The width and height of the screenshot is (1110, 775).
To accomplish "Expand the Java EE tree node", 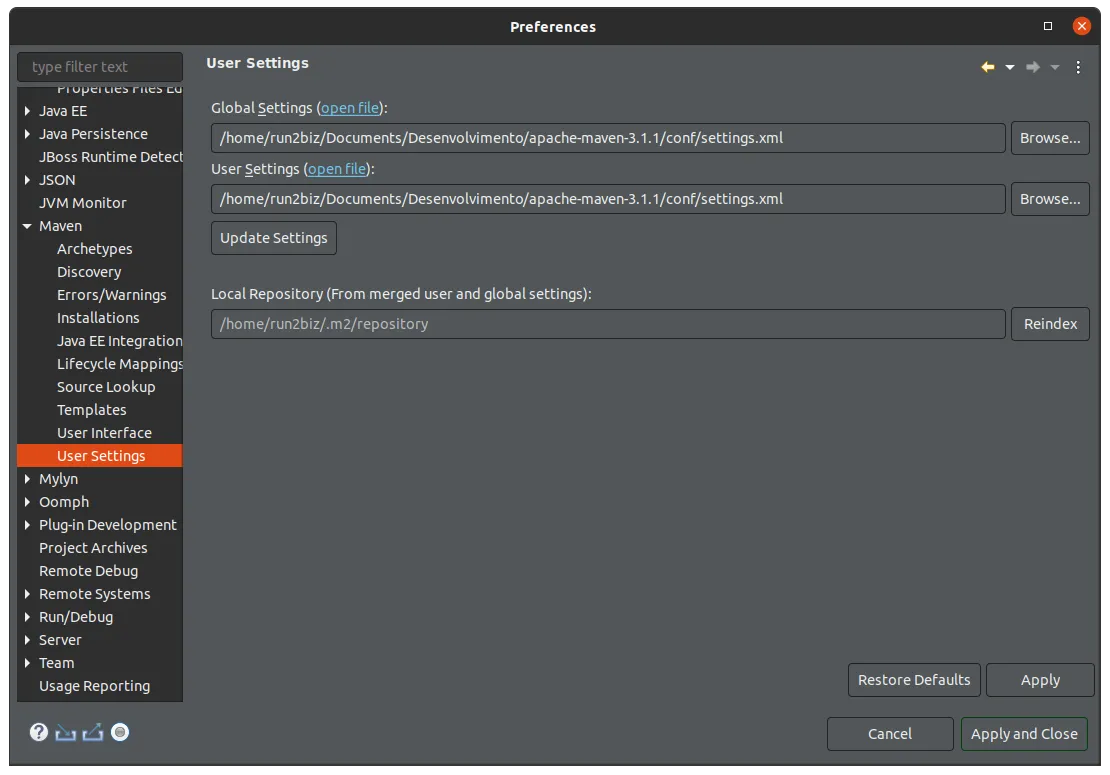I will [x=27, y=111].
